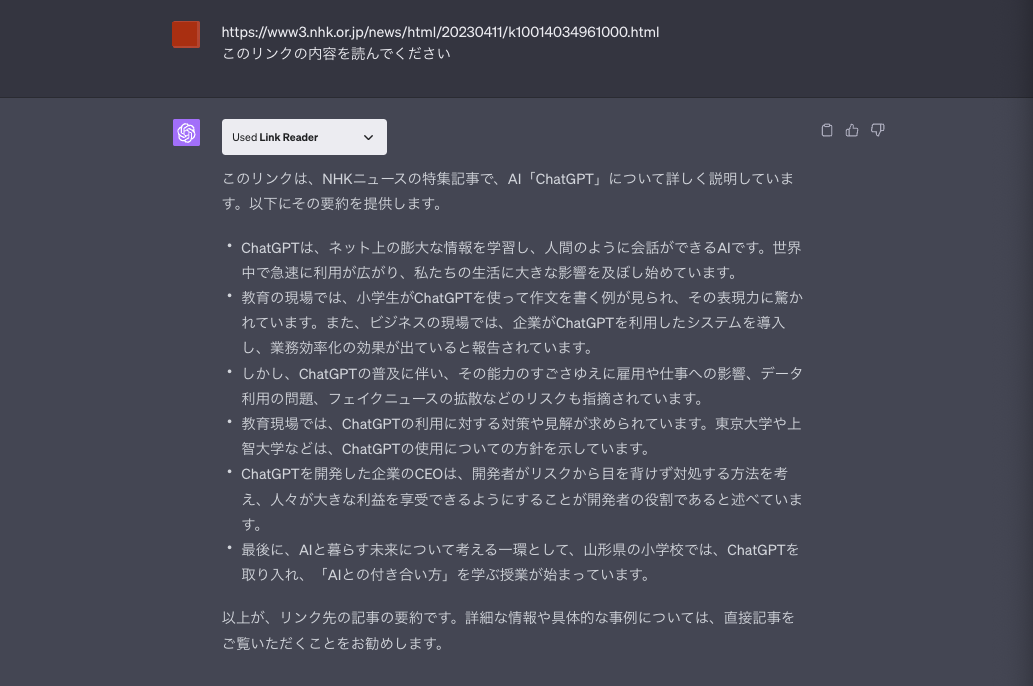Click the bullet mentioning フェイクニュース risks
The width and height of the screenshot is (1033, 686).
[x=520, y=387]
